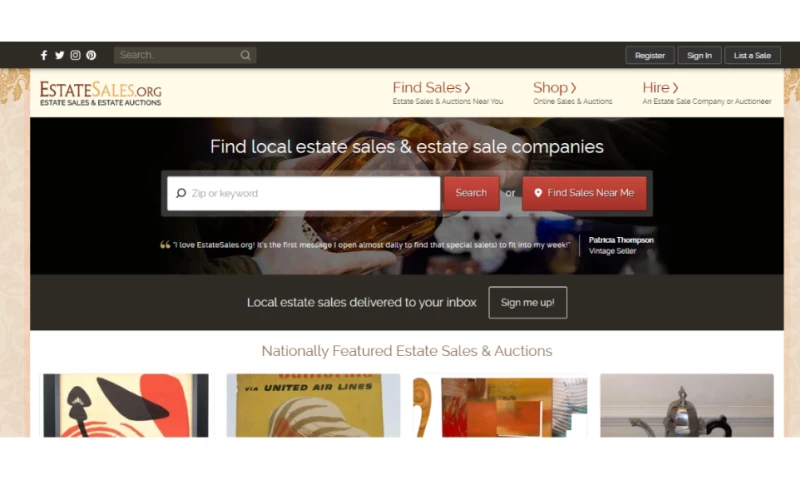Open the Facebook social icon
The image size is (800, 480).
[44, 55]
